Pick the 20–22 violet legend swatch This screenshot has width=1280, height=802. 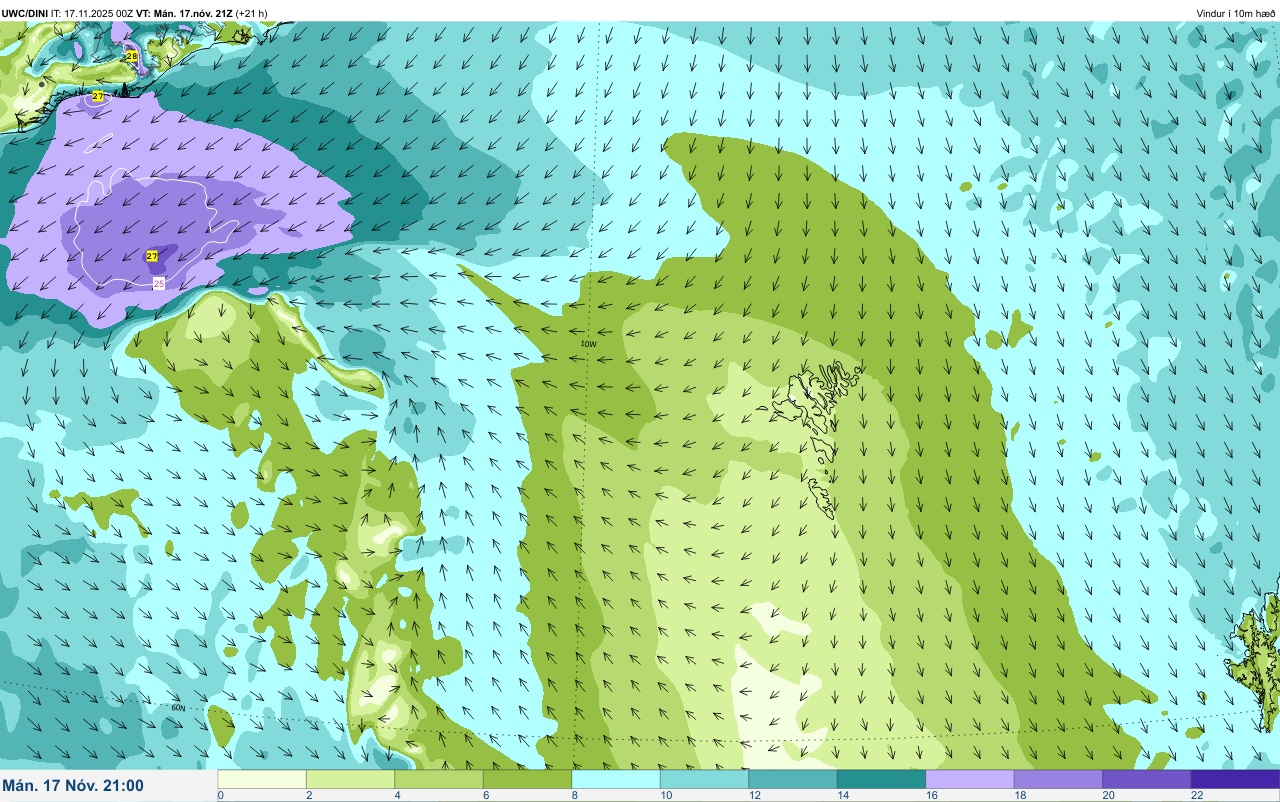coord(1147,779)
